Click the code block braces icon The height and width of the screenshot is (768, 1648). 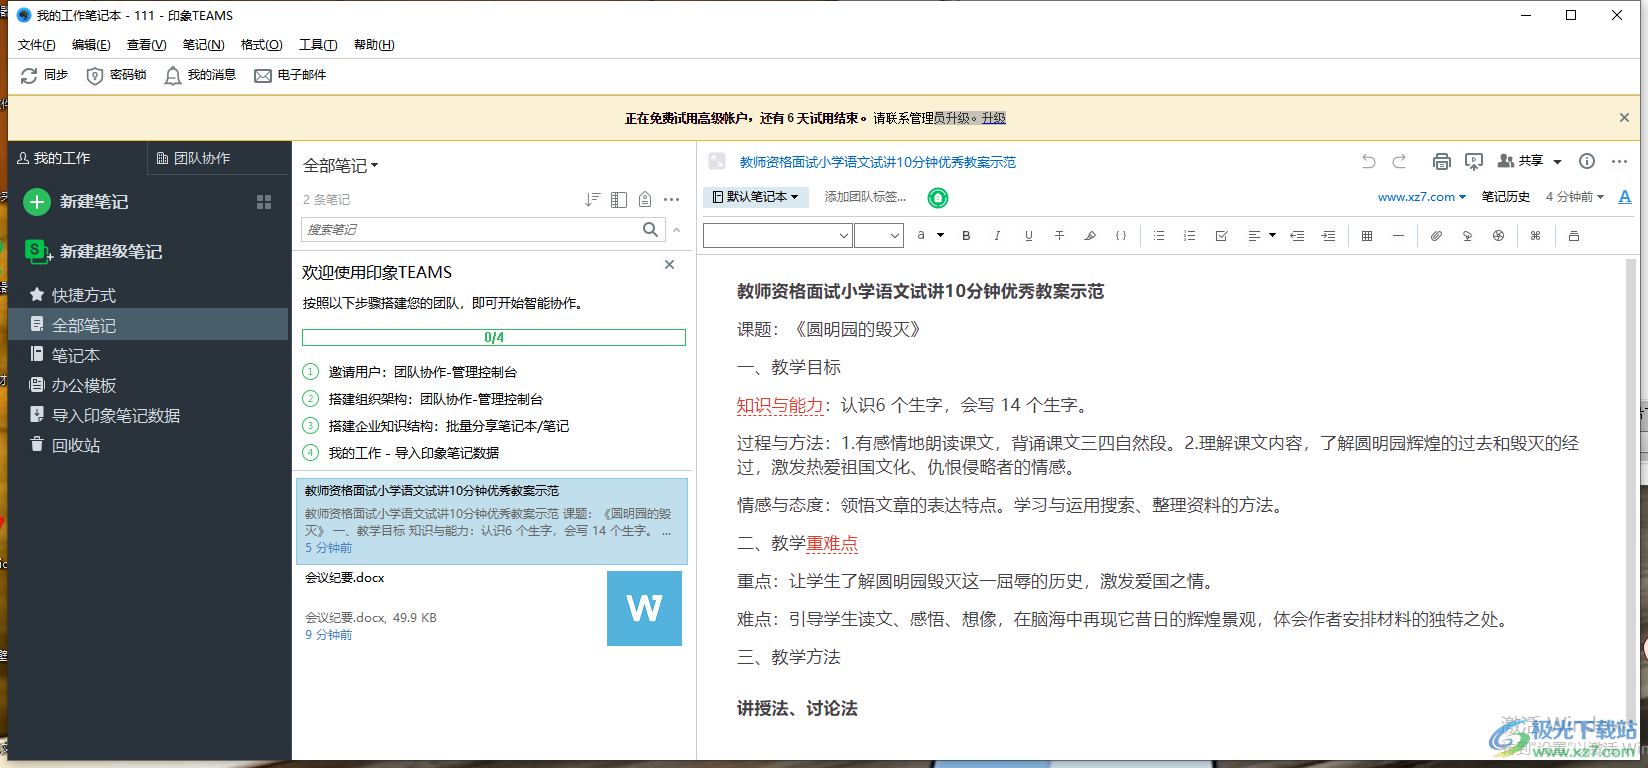point(1121,236)
